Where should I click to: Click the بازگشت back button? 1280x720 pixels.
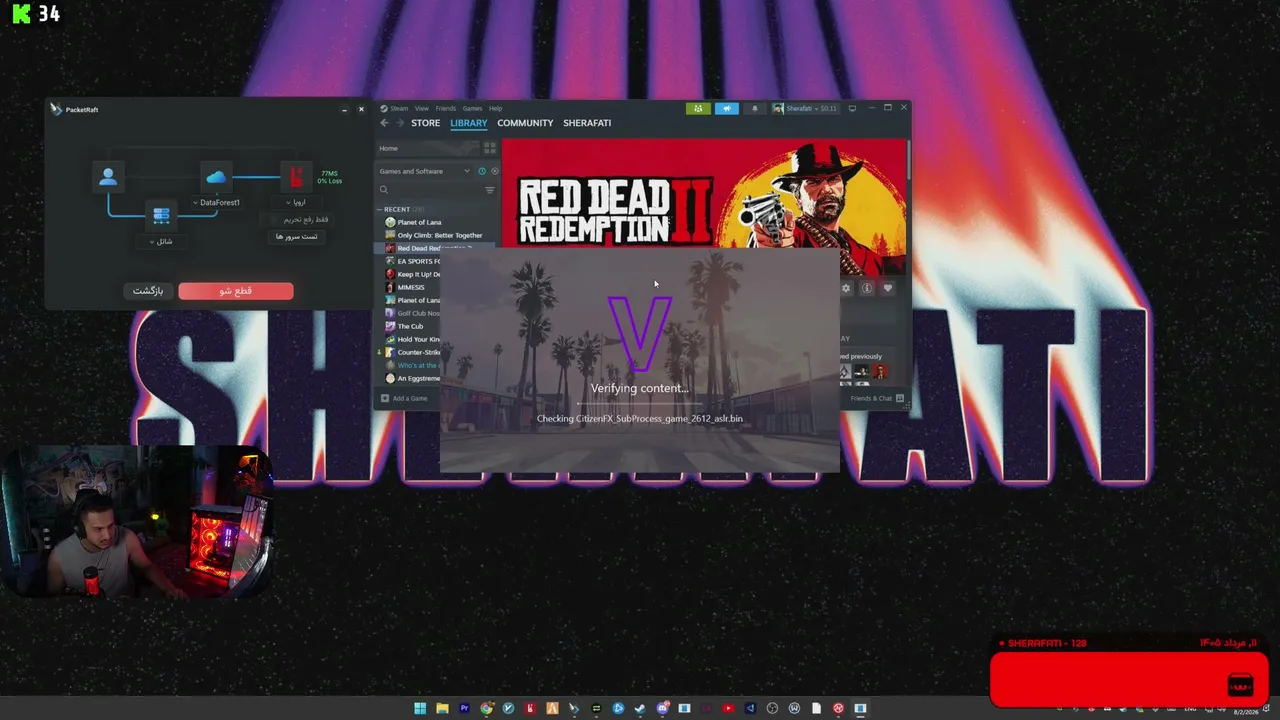point(148,291)
